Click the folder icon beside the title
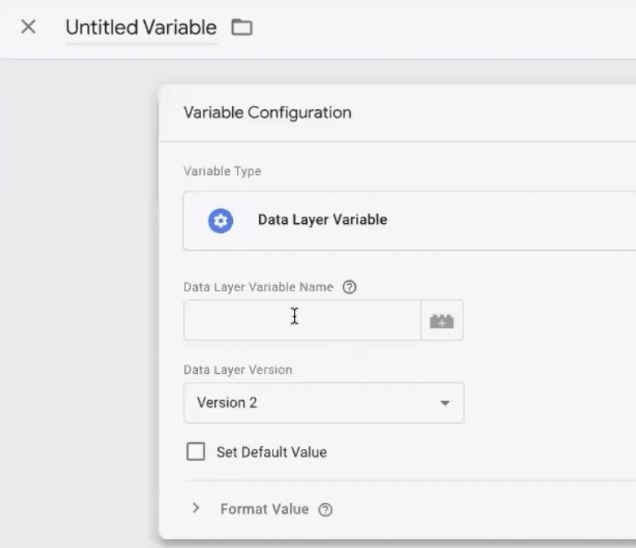Screen dimensions: 636x548 (241, 27)
